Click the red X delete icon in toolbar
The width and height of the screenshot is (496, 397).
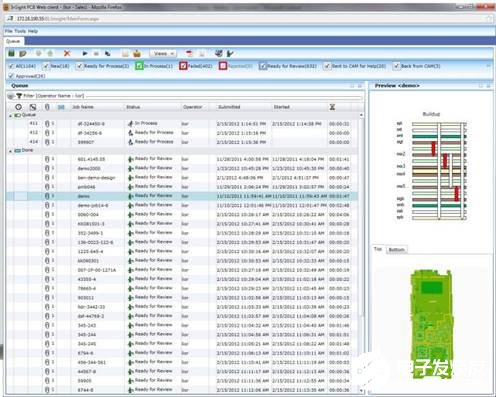point(67,53)
